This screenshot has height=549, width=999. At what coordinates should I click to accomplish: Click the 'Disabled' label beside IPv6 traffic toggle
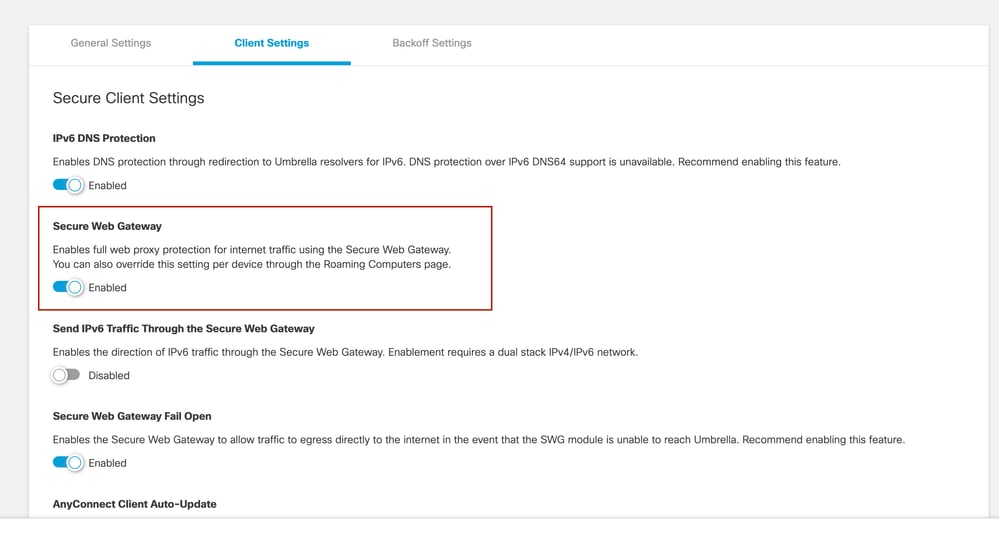[109, 376]
